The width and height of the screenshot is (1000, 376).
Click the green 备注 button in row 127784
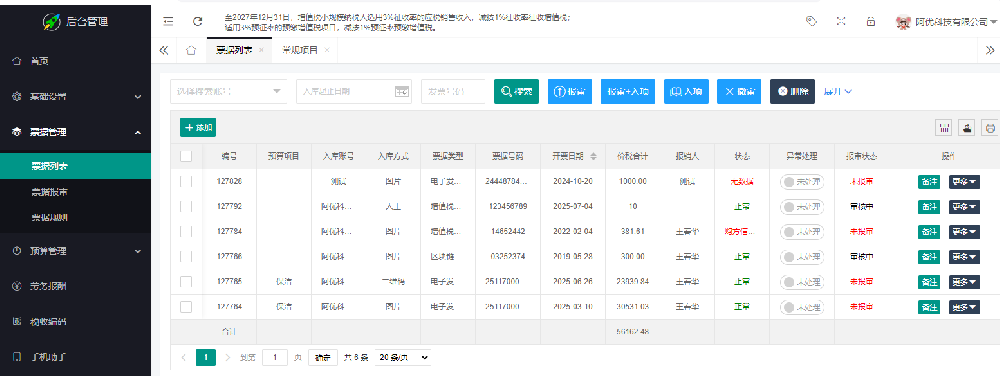pyautogui.click(x=929, y=231)
